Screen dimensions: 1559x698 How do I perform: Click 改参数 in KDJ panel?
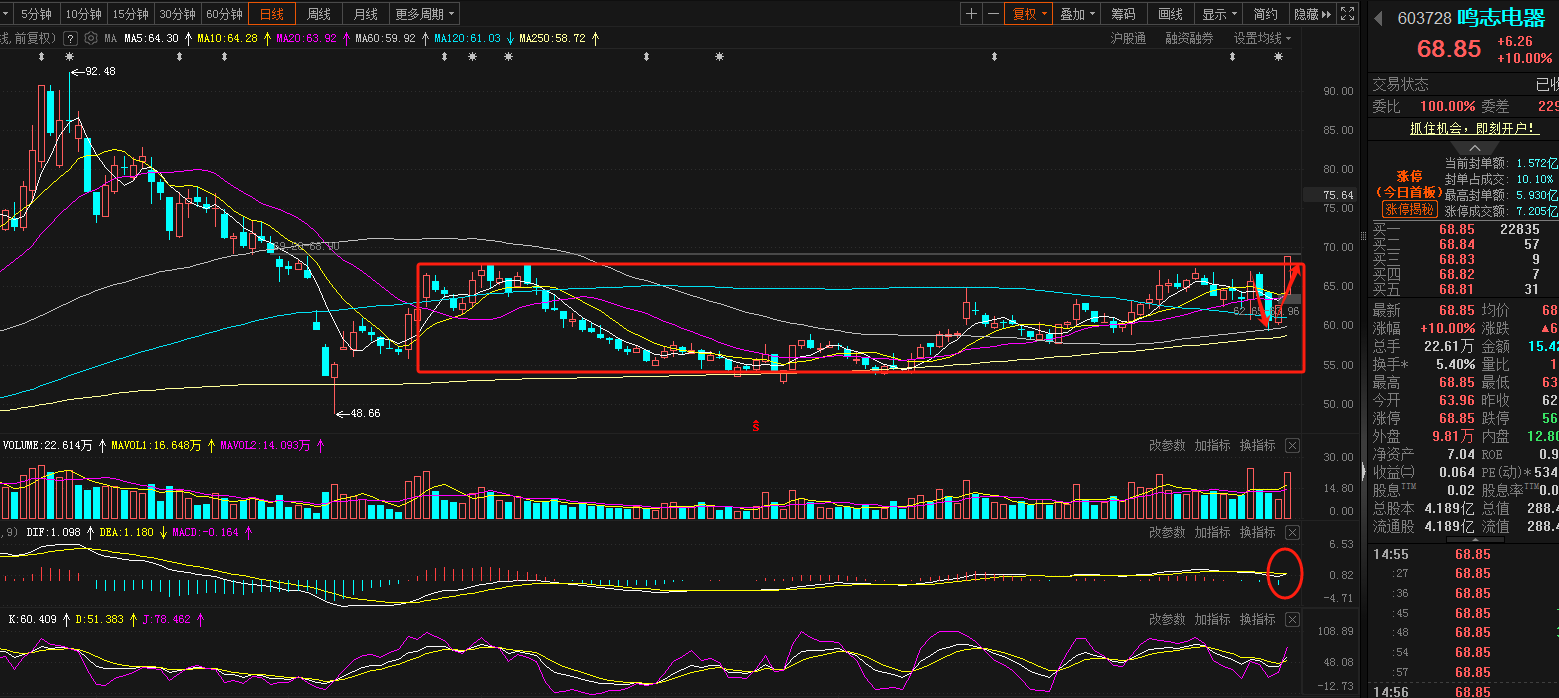(x=1167, y=619)
